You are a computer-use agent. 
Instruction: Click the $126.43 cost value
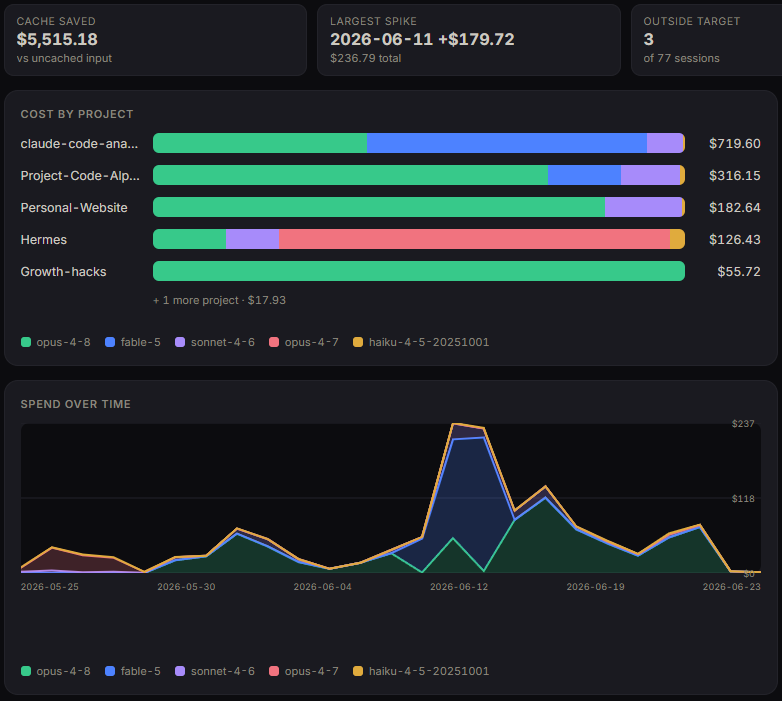click(x=735, y=240)
